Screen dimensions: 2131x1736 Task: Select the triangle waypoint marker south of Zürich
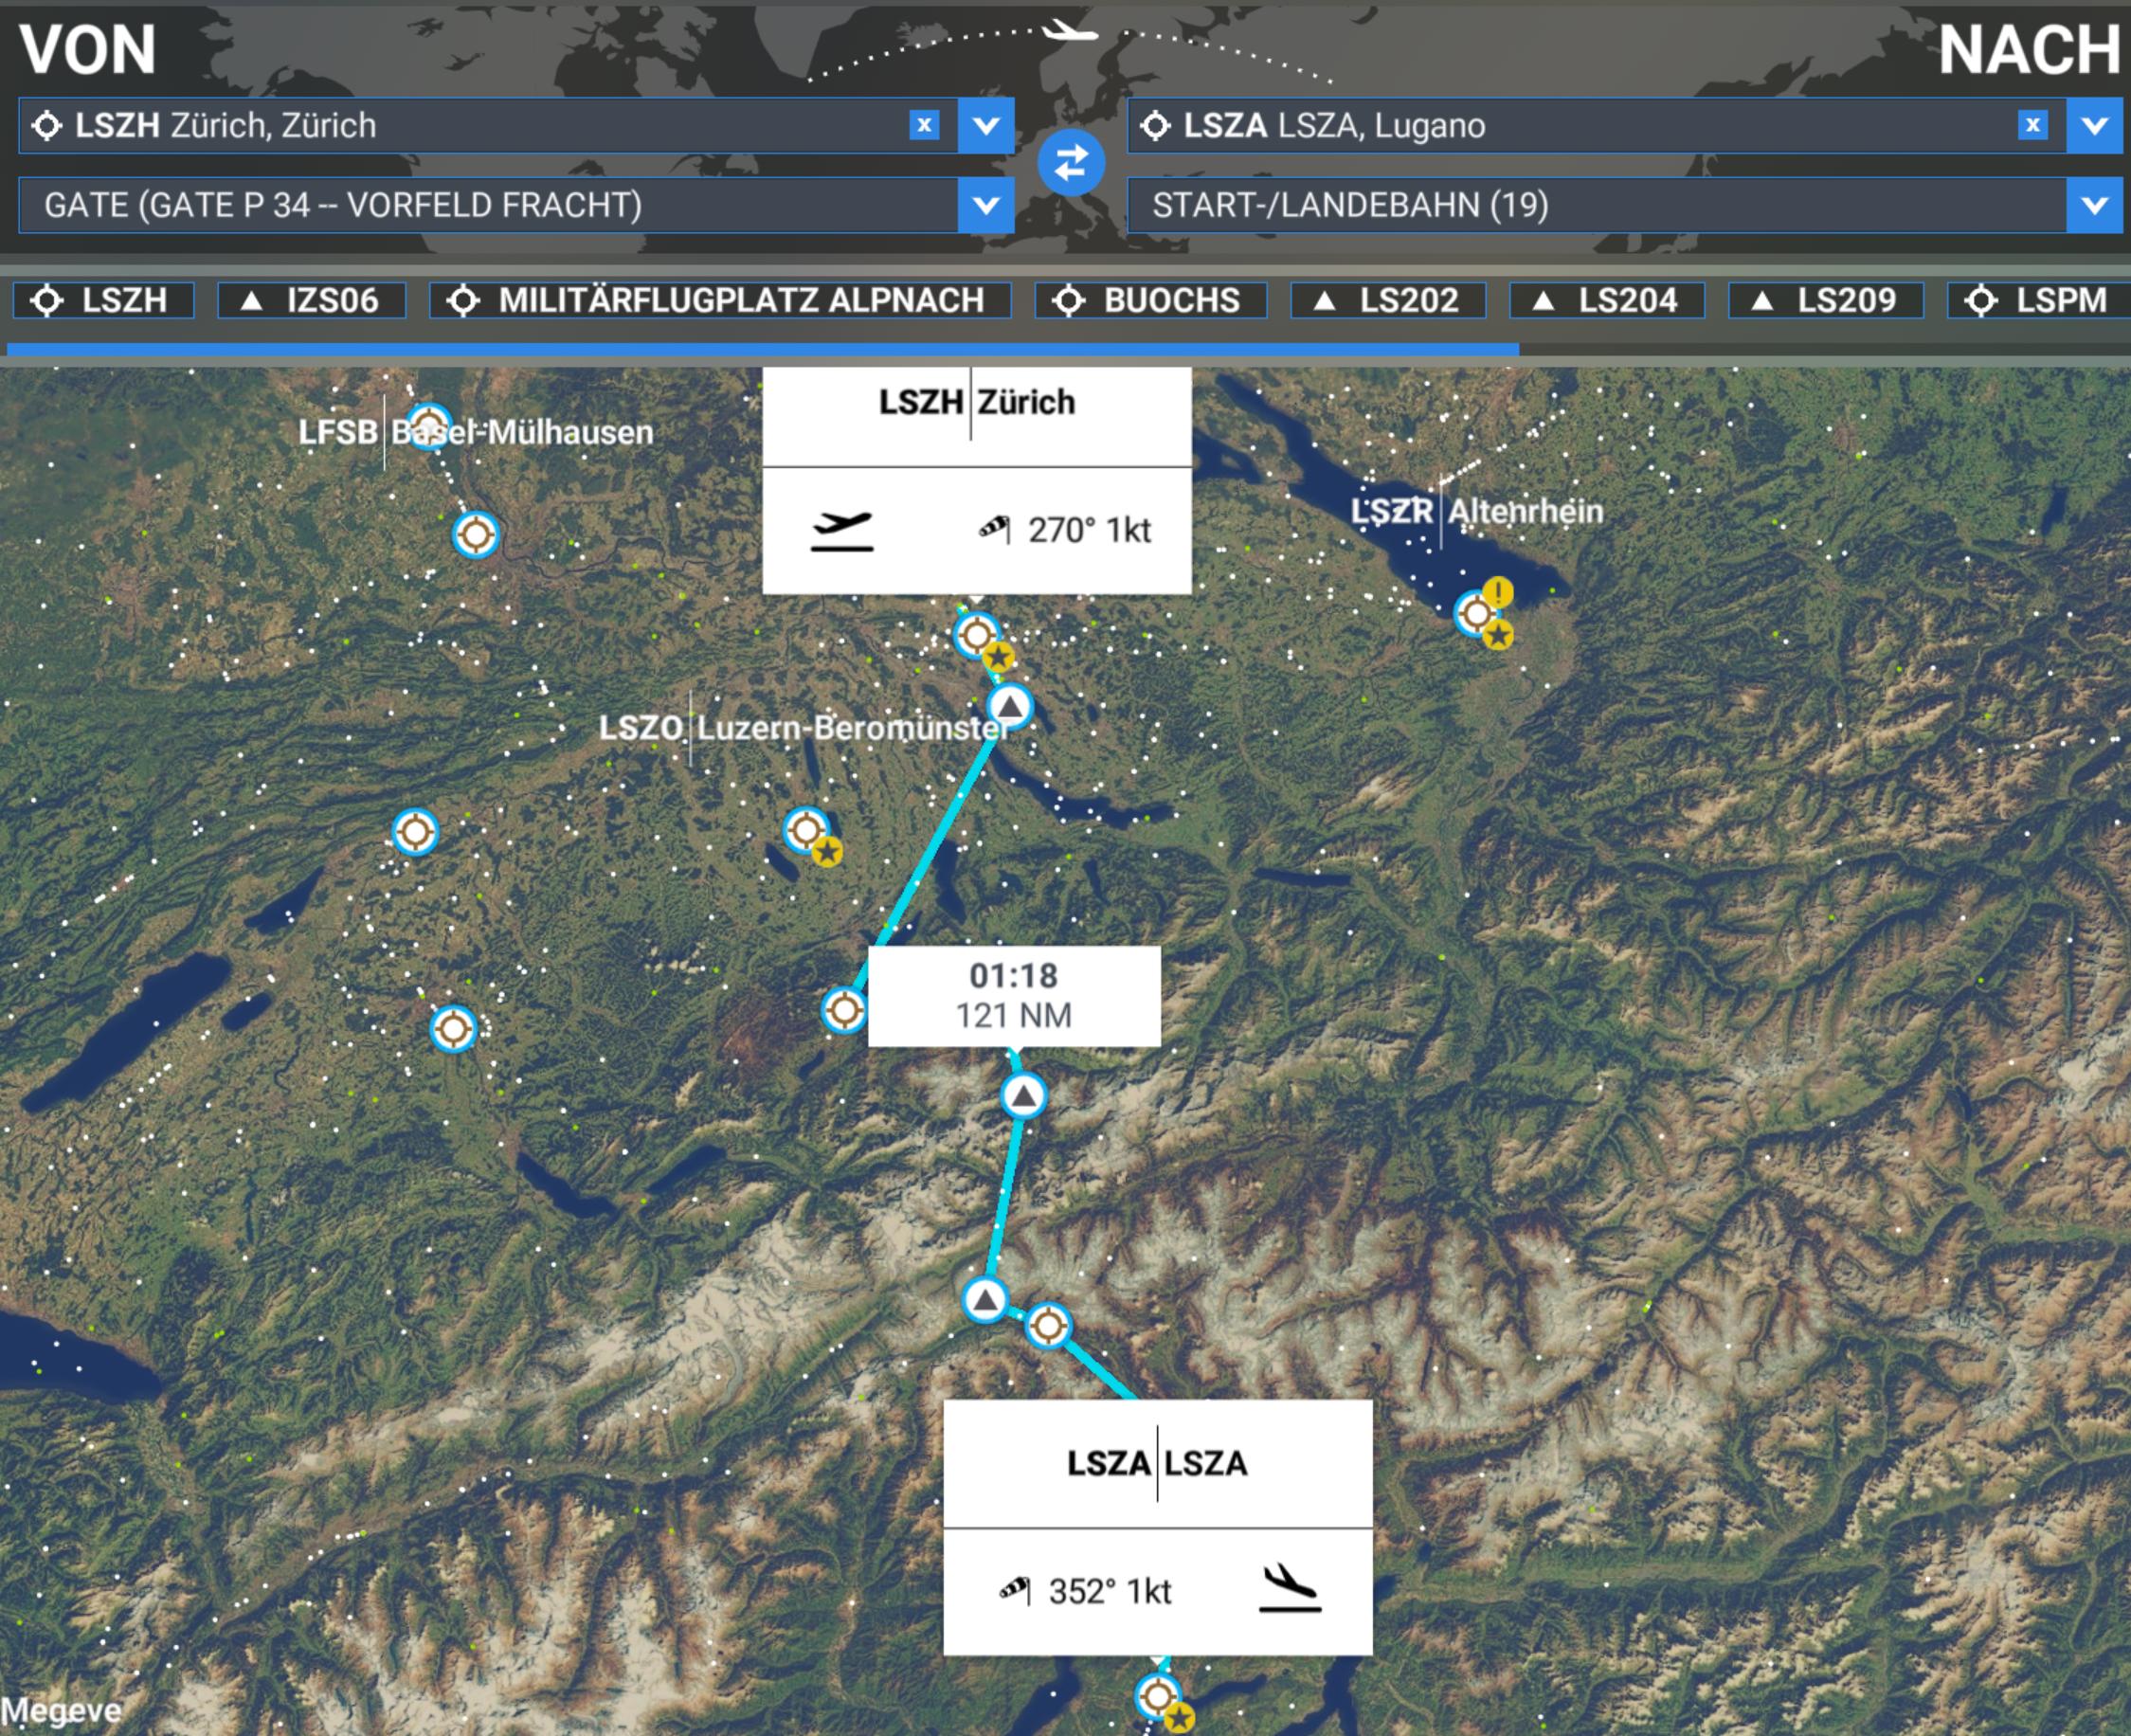[1010, 707]
